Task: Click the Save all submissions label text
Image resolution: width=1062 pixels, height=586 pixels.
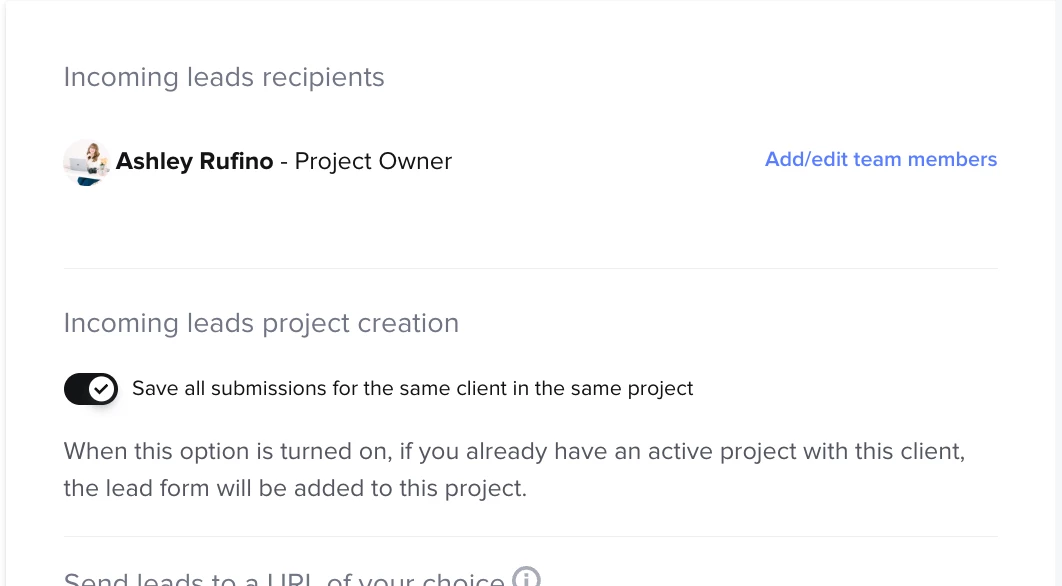Action: click(412, 389)
